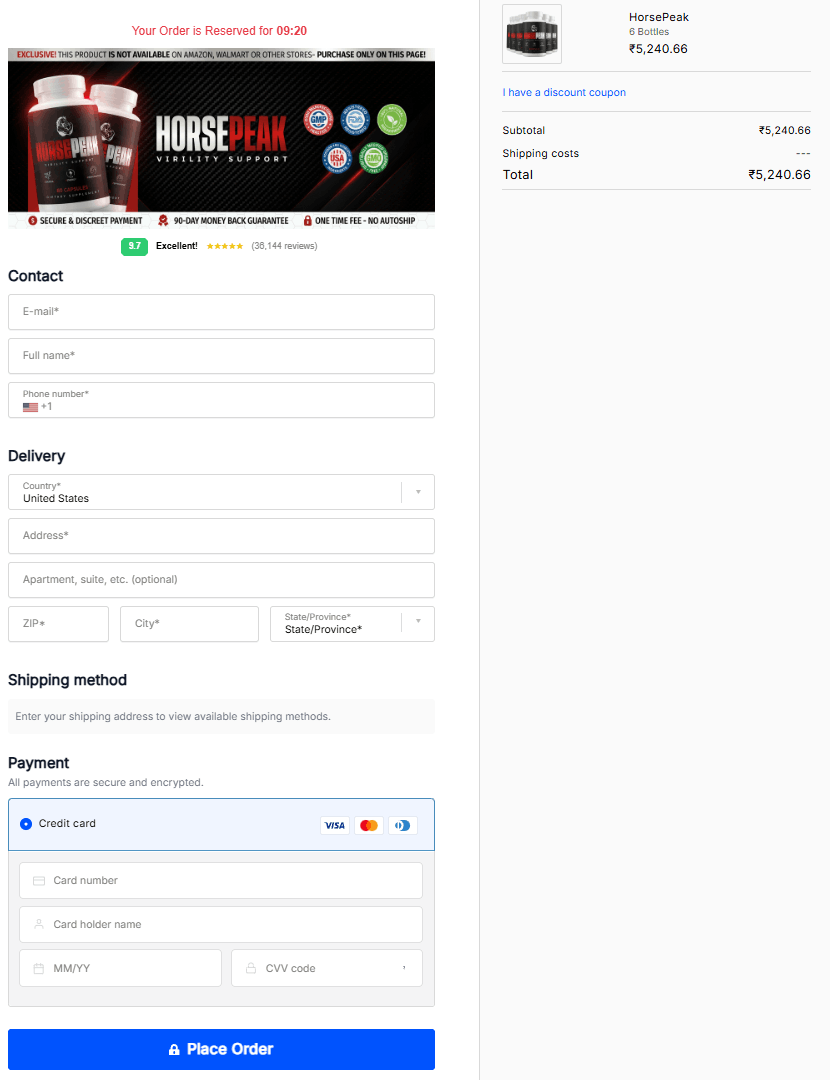
Task: Click into the Full name field
Action: coord(221,356)
